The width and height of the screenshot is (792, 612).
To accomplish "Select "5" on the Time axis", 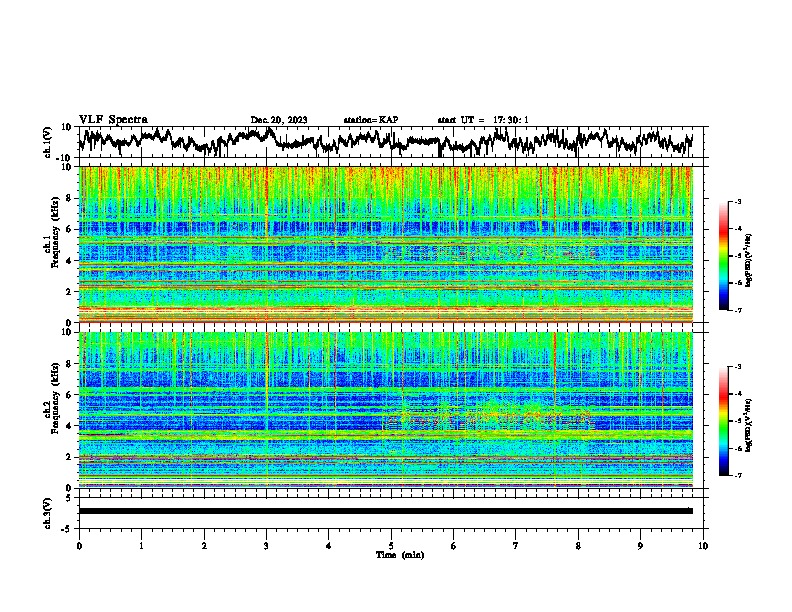I will 391,546.
